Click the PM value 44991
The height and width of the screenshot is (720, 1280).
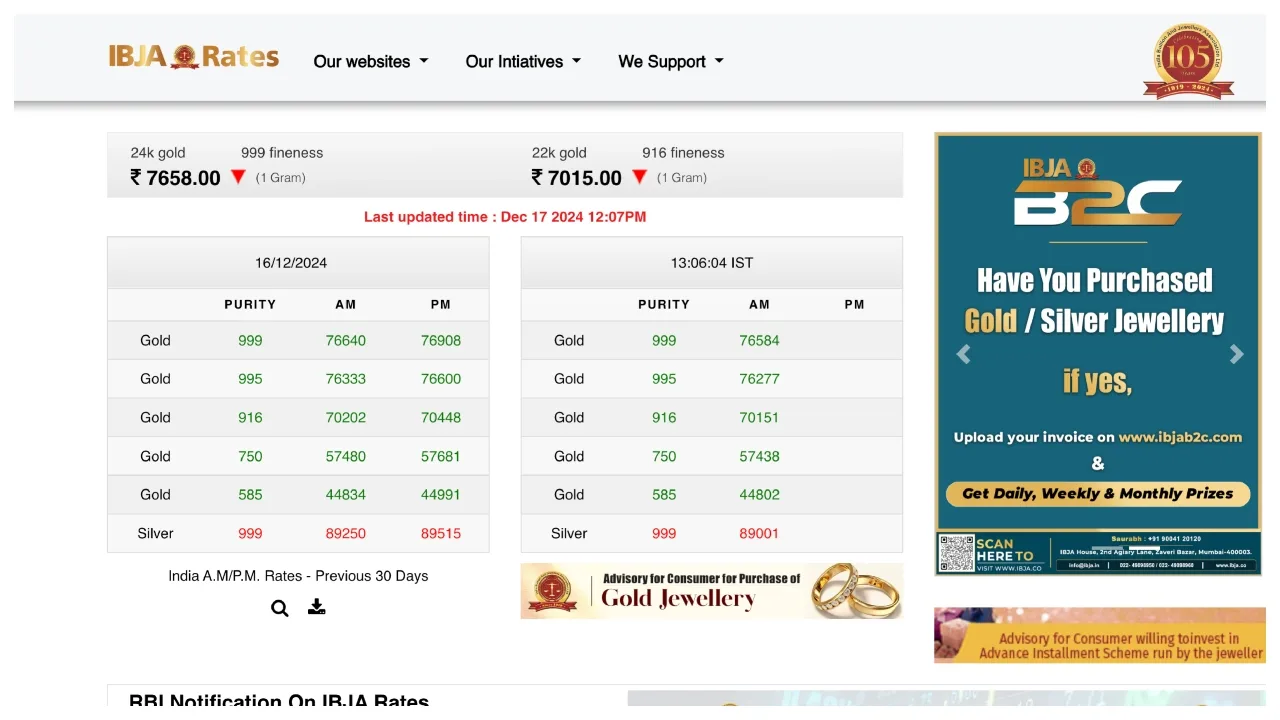pos(441,495)
